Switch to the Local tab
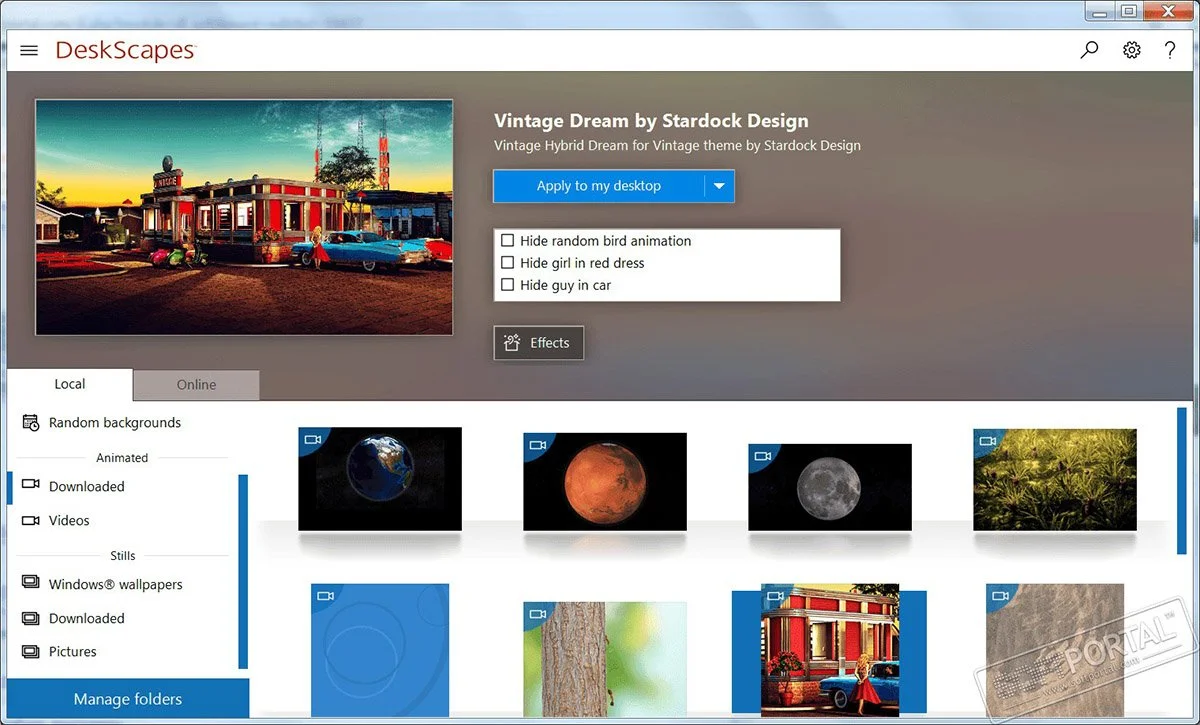Viewport: 1200px width, 725px height. pyautogui.click(x=70, y=384)
